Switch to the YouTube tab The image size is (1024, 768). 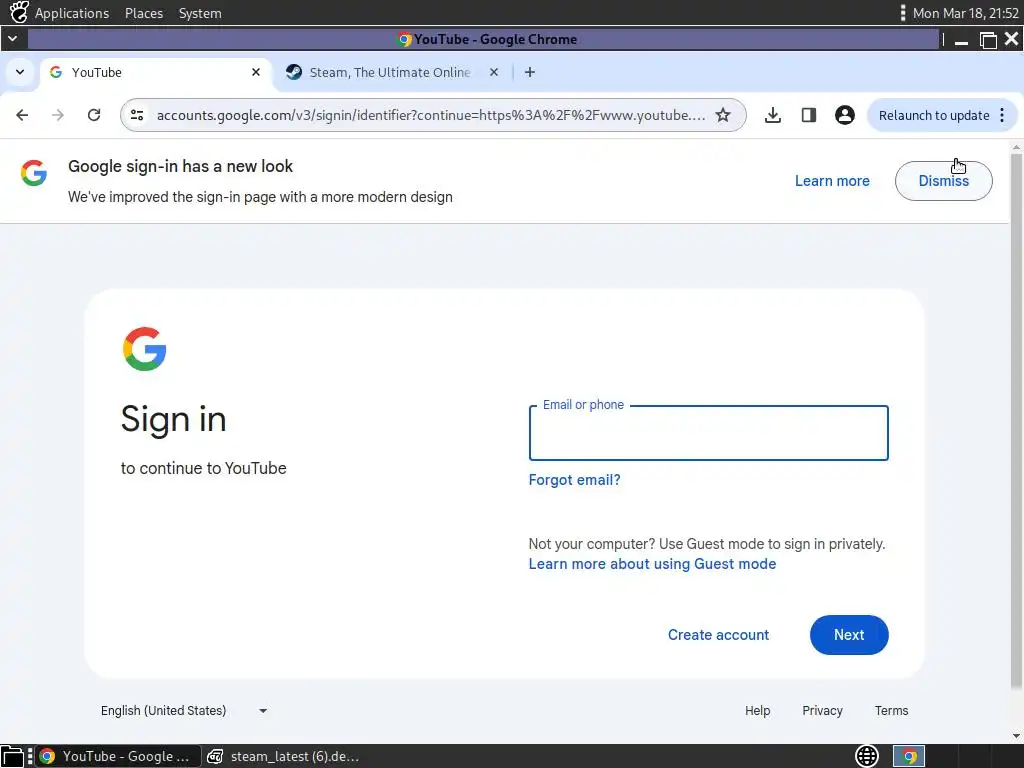[x=153, y=72]
